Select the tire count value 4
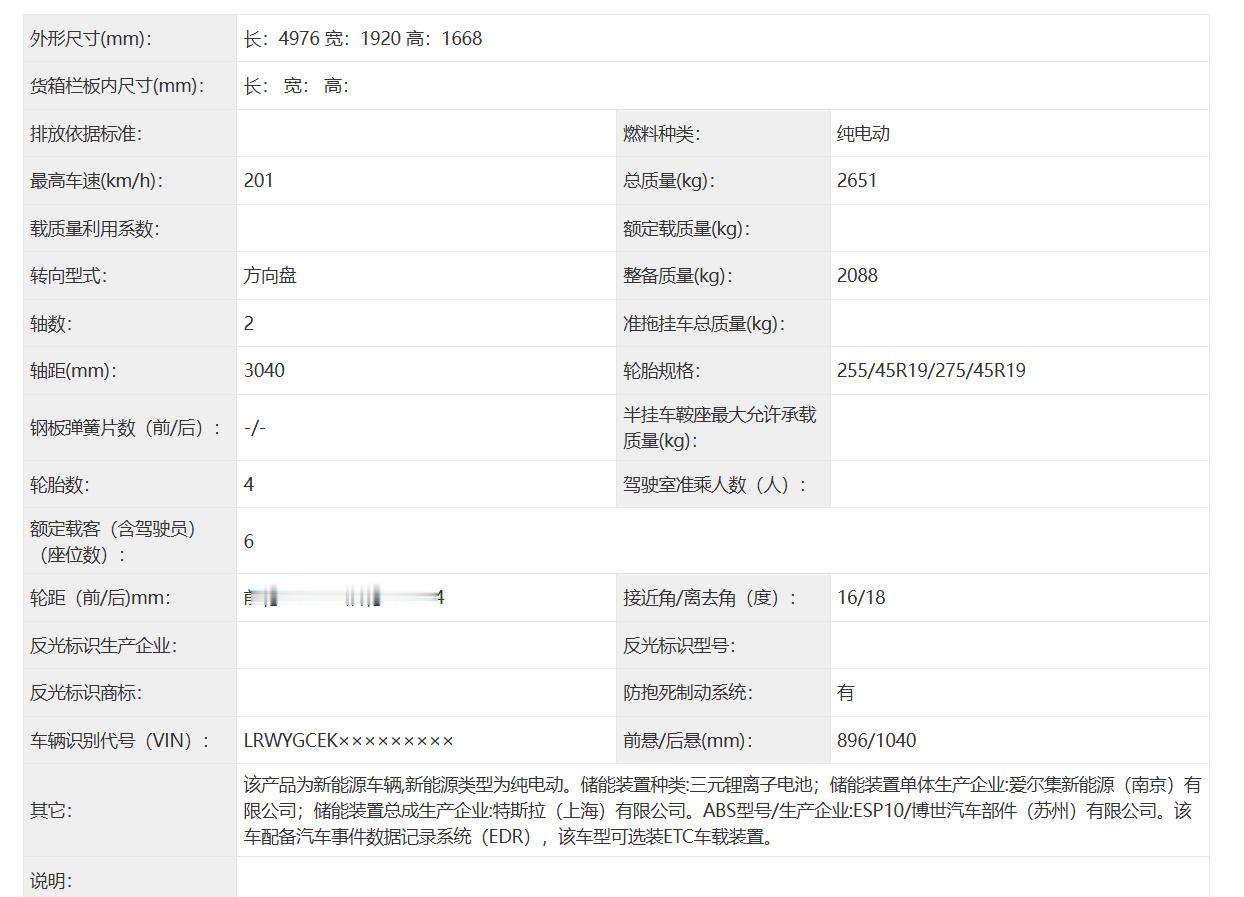Image resolution: width=1244 pixels, height=897 pixels. pos(249,485)
